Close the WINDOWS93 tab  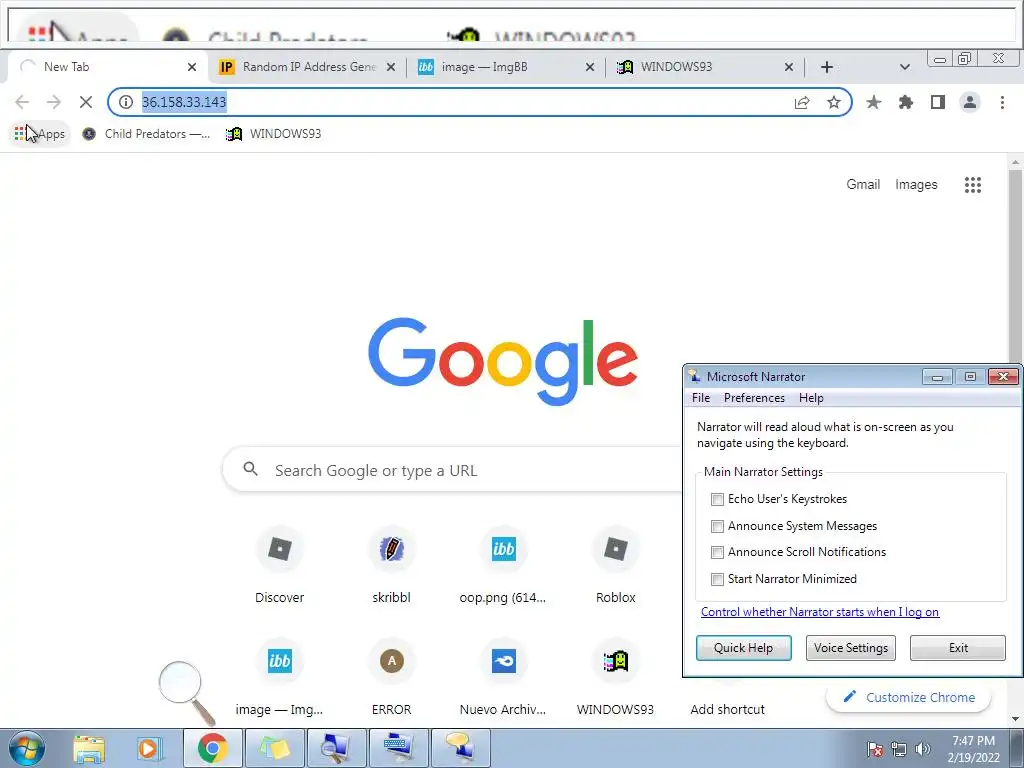tap(789, 67)
